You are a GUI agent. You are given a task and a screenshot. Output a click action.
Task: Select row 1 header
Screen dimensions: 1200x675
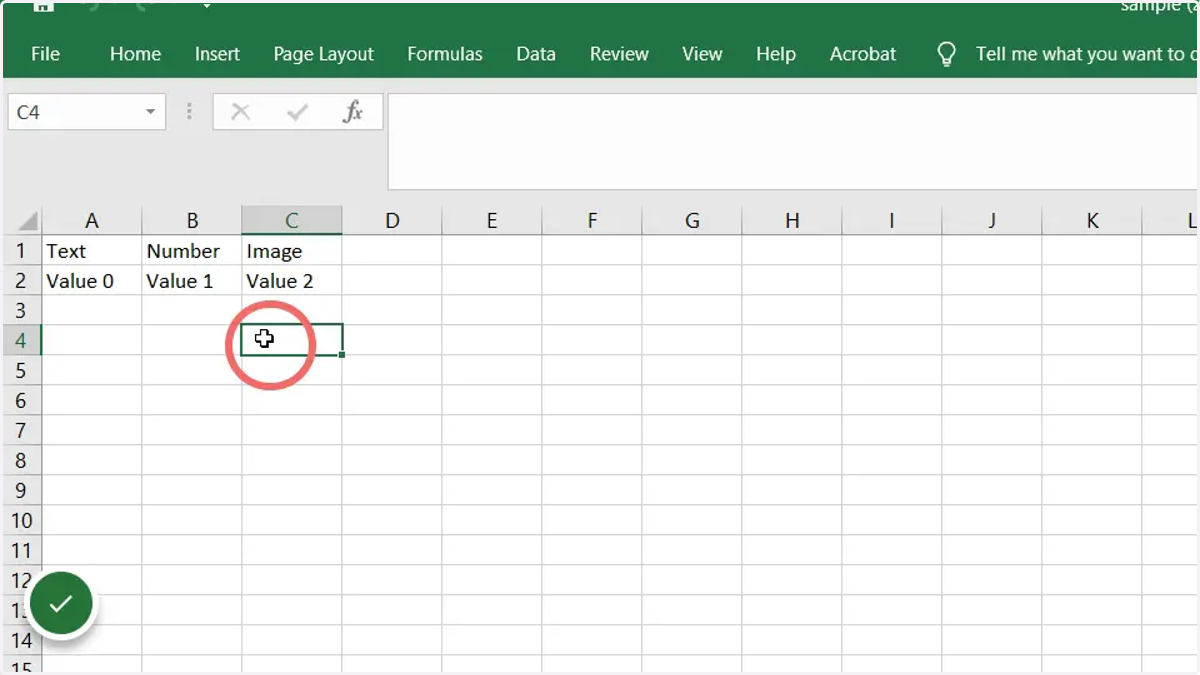[22, 251]
